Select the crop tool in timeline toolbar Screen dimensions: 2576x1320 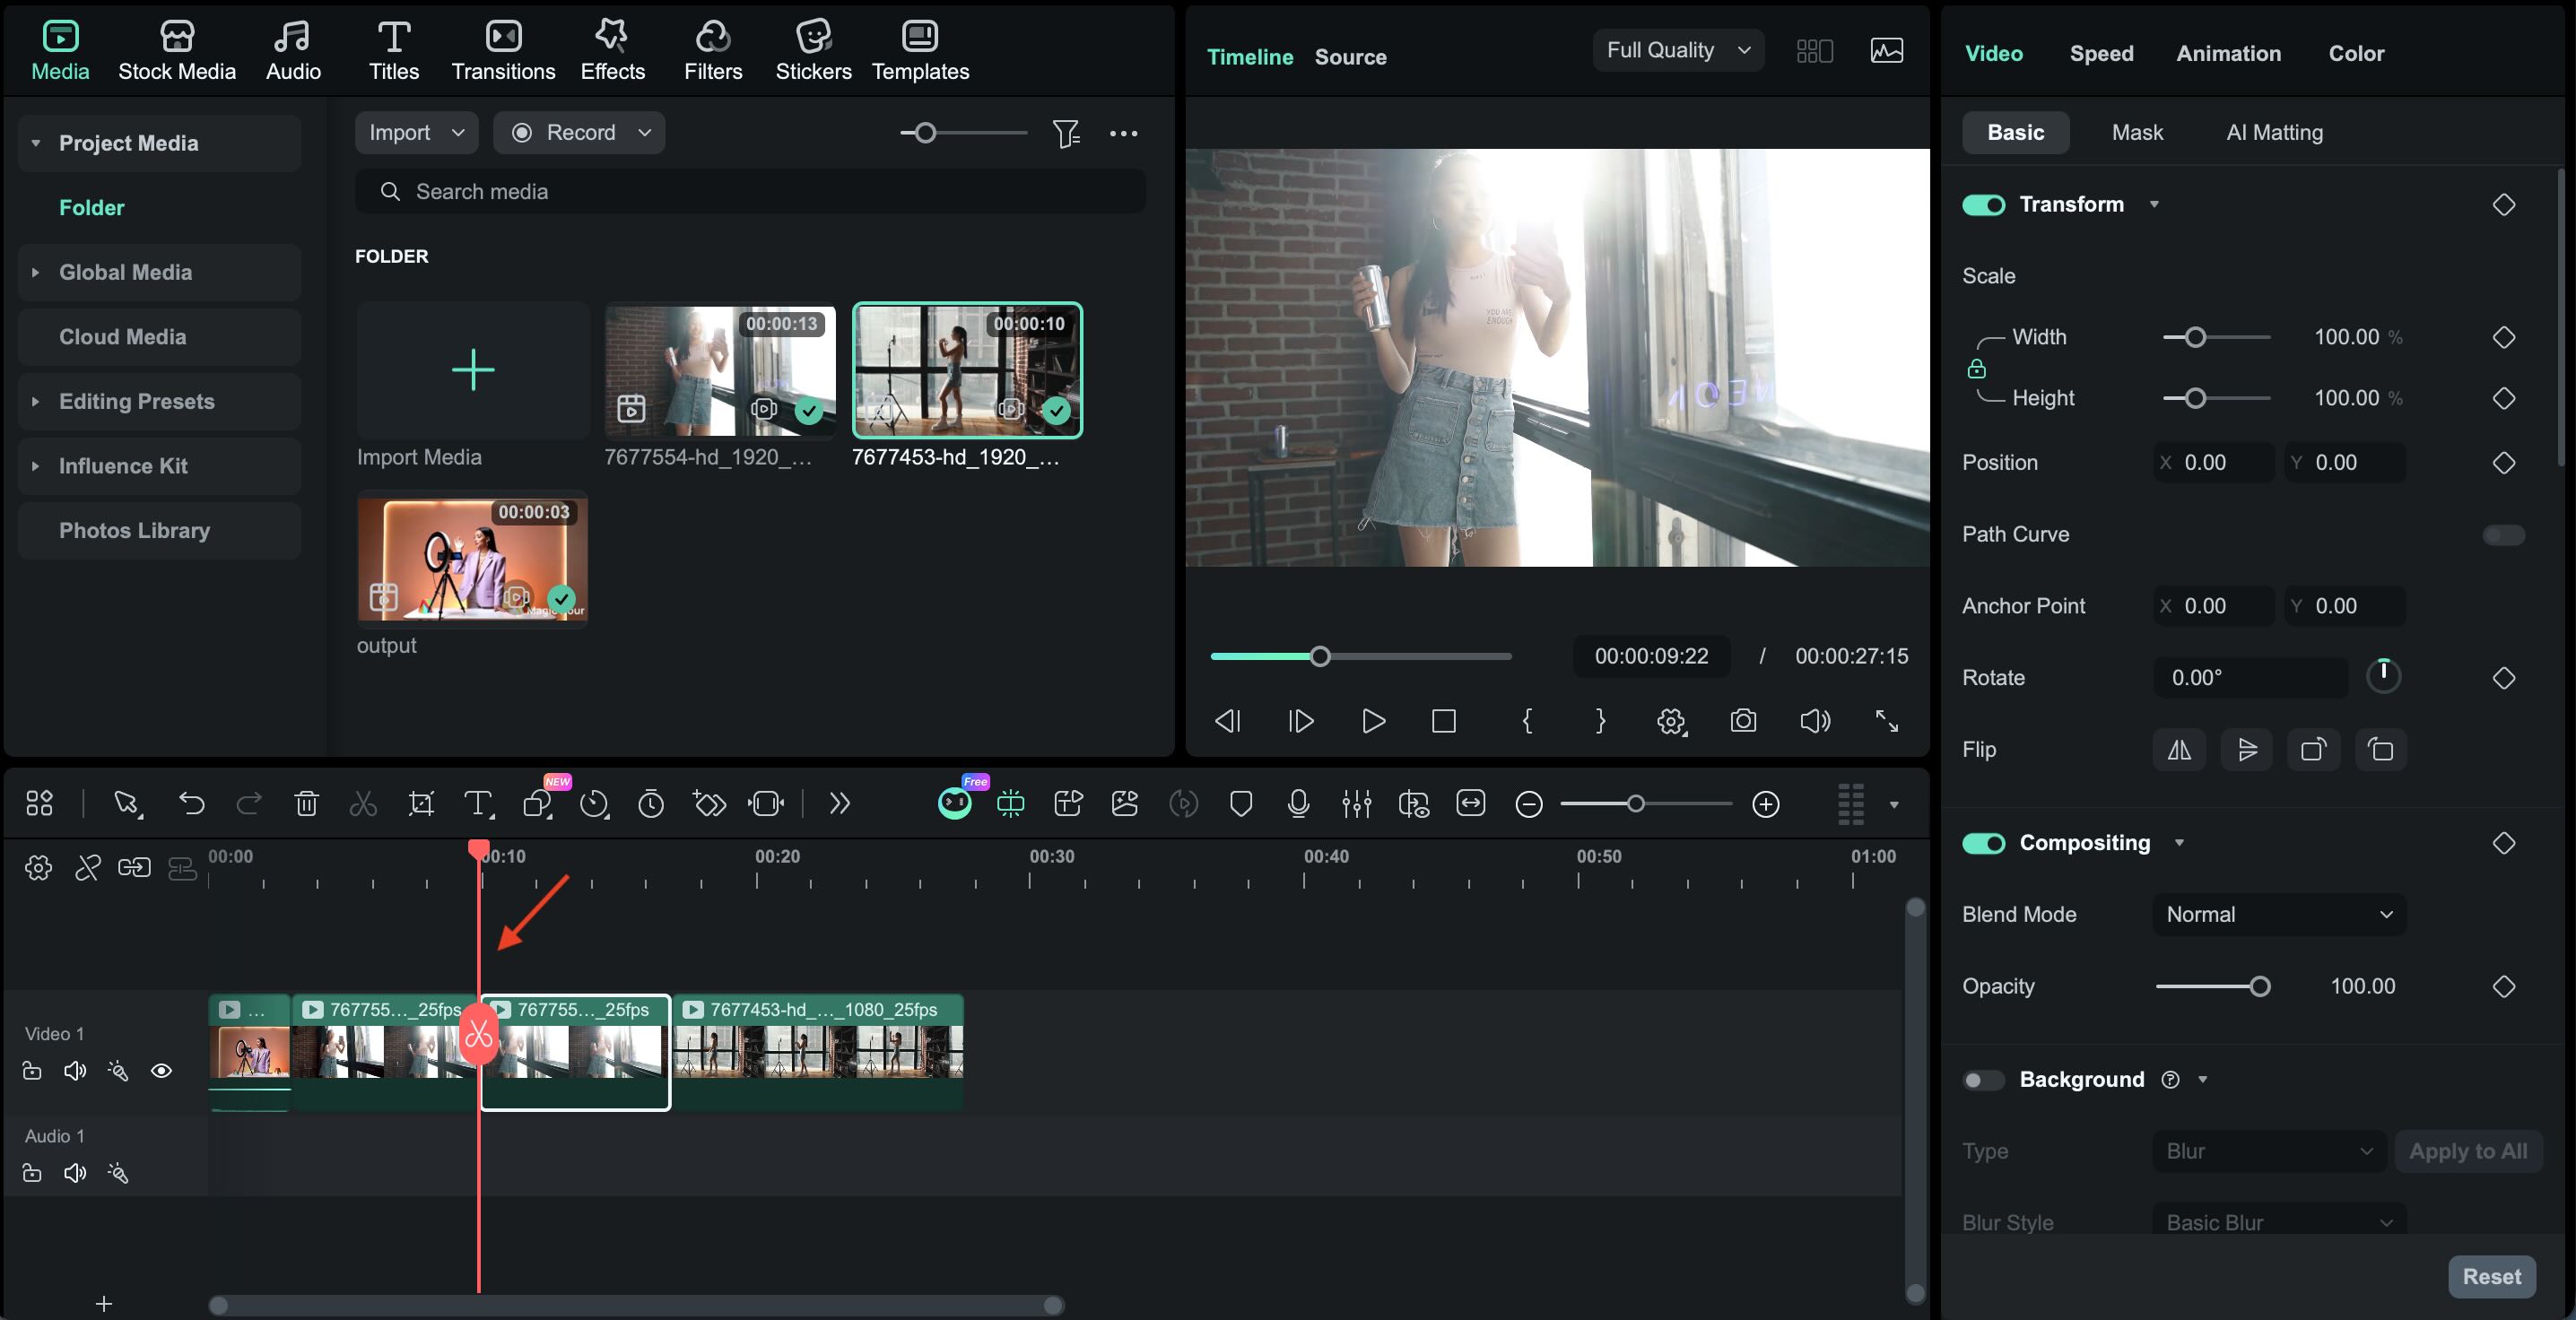tap(421, 803)
